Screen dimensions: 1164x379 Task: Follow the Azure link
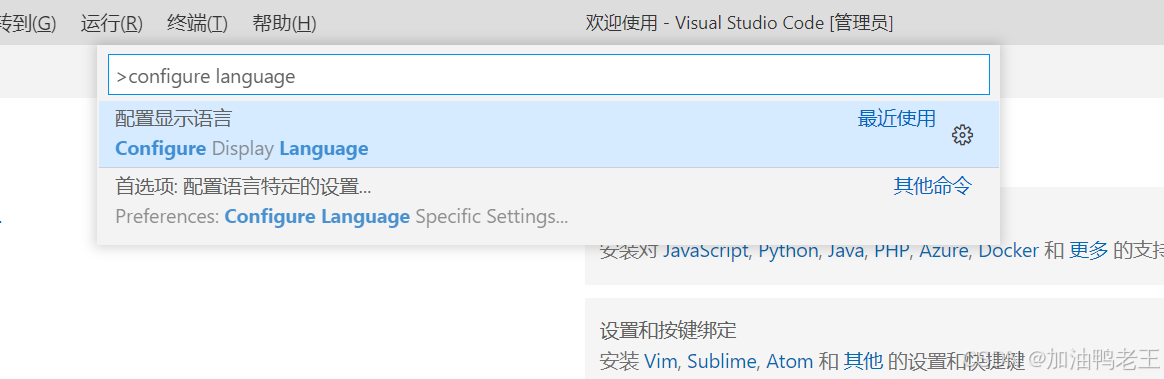(944, 251)
